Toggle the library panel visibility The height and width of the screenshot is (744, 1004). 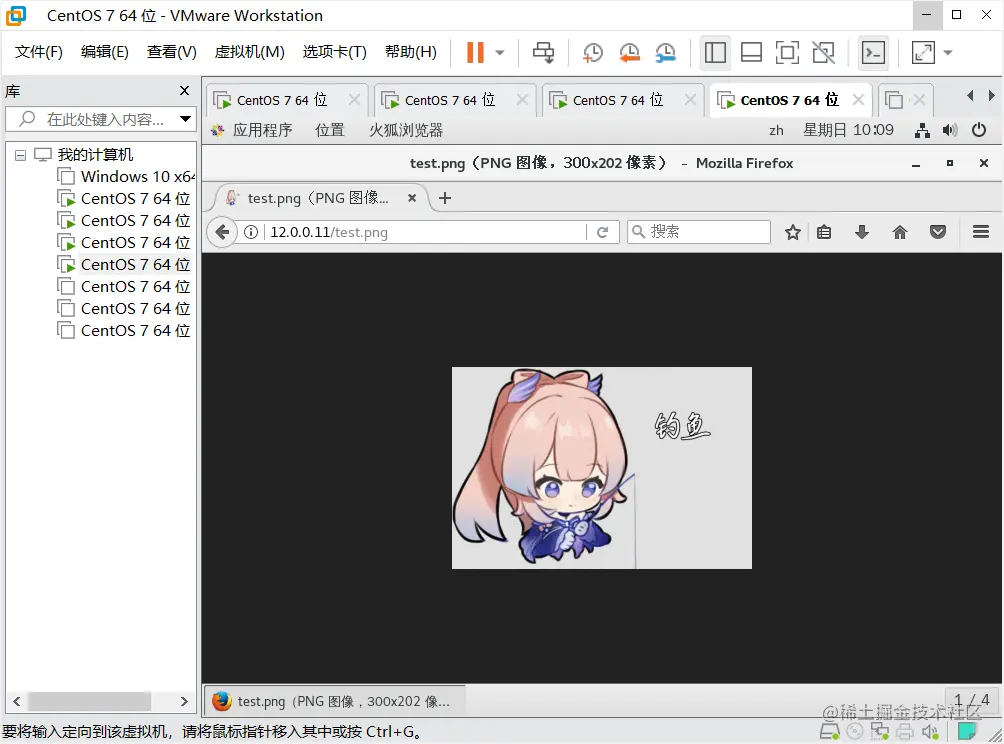[x=714, y=52]
